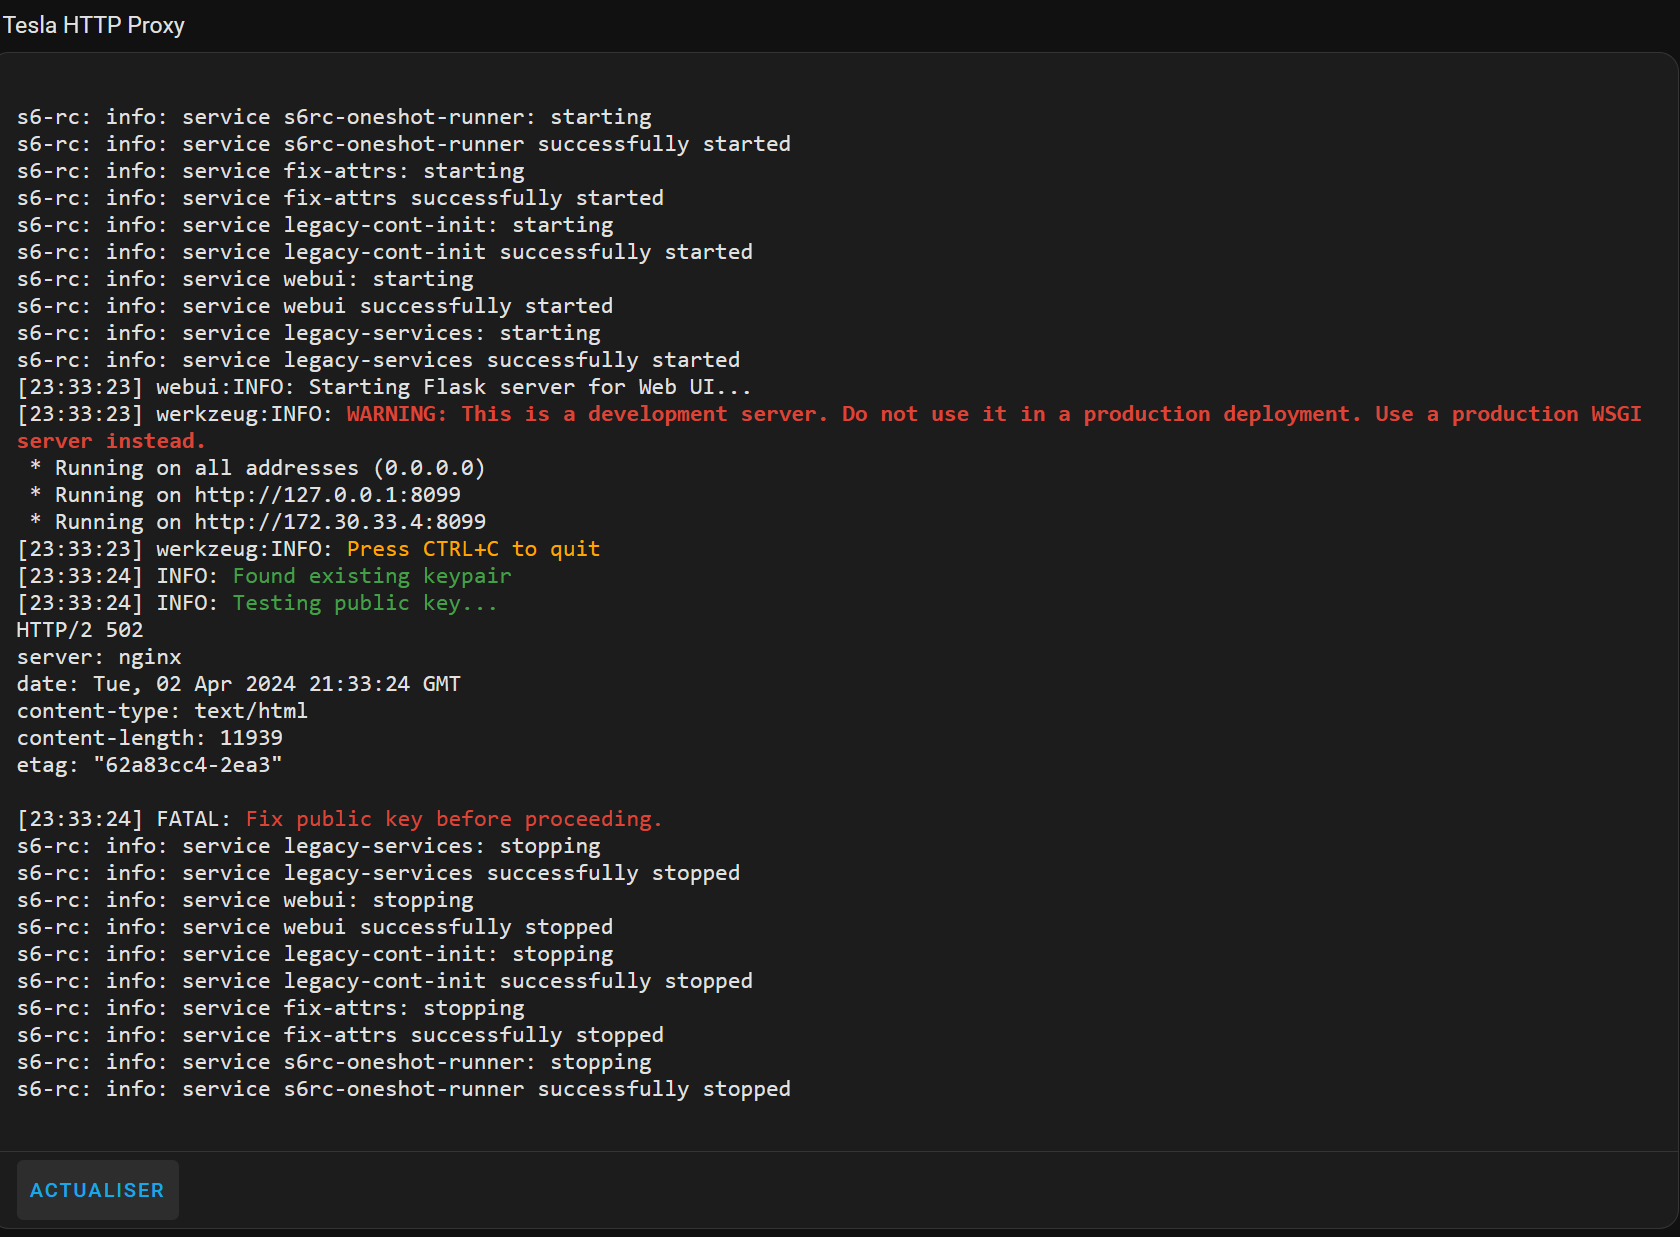Click 'Press CTRL+C to quit' text

[473, 549]
